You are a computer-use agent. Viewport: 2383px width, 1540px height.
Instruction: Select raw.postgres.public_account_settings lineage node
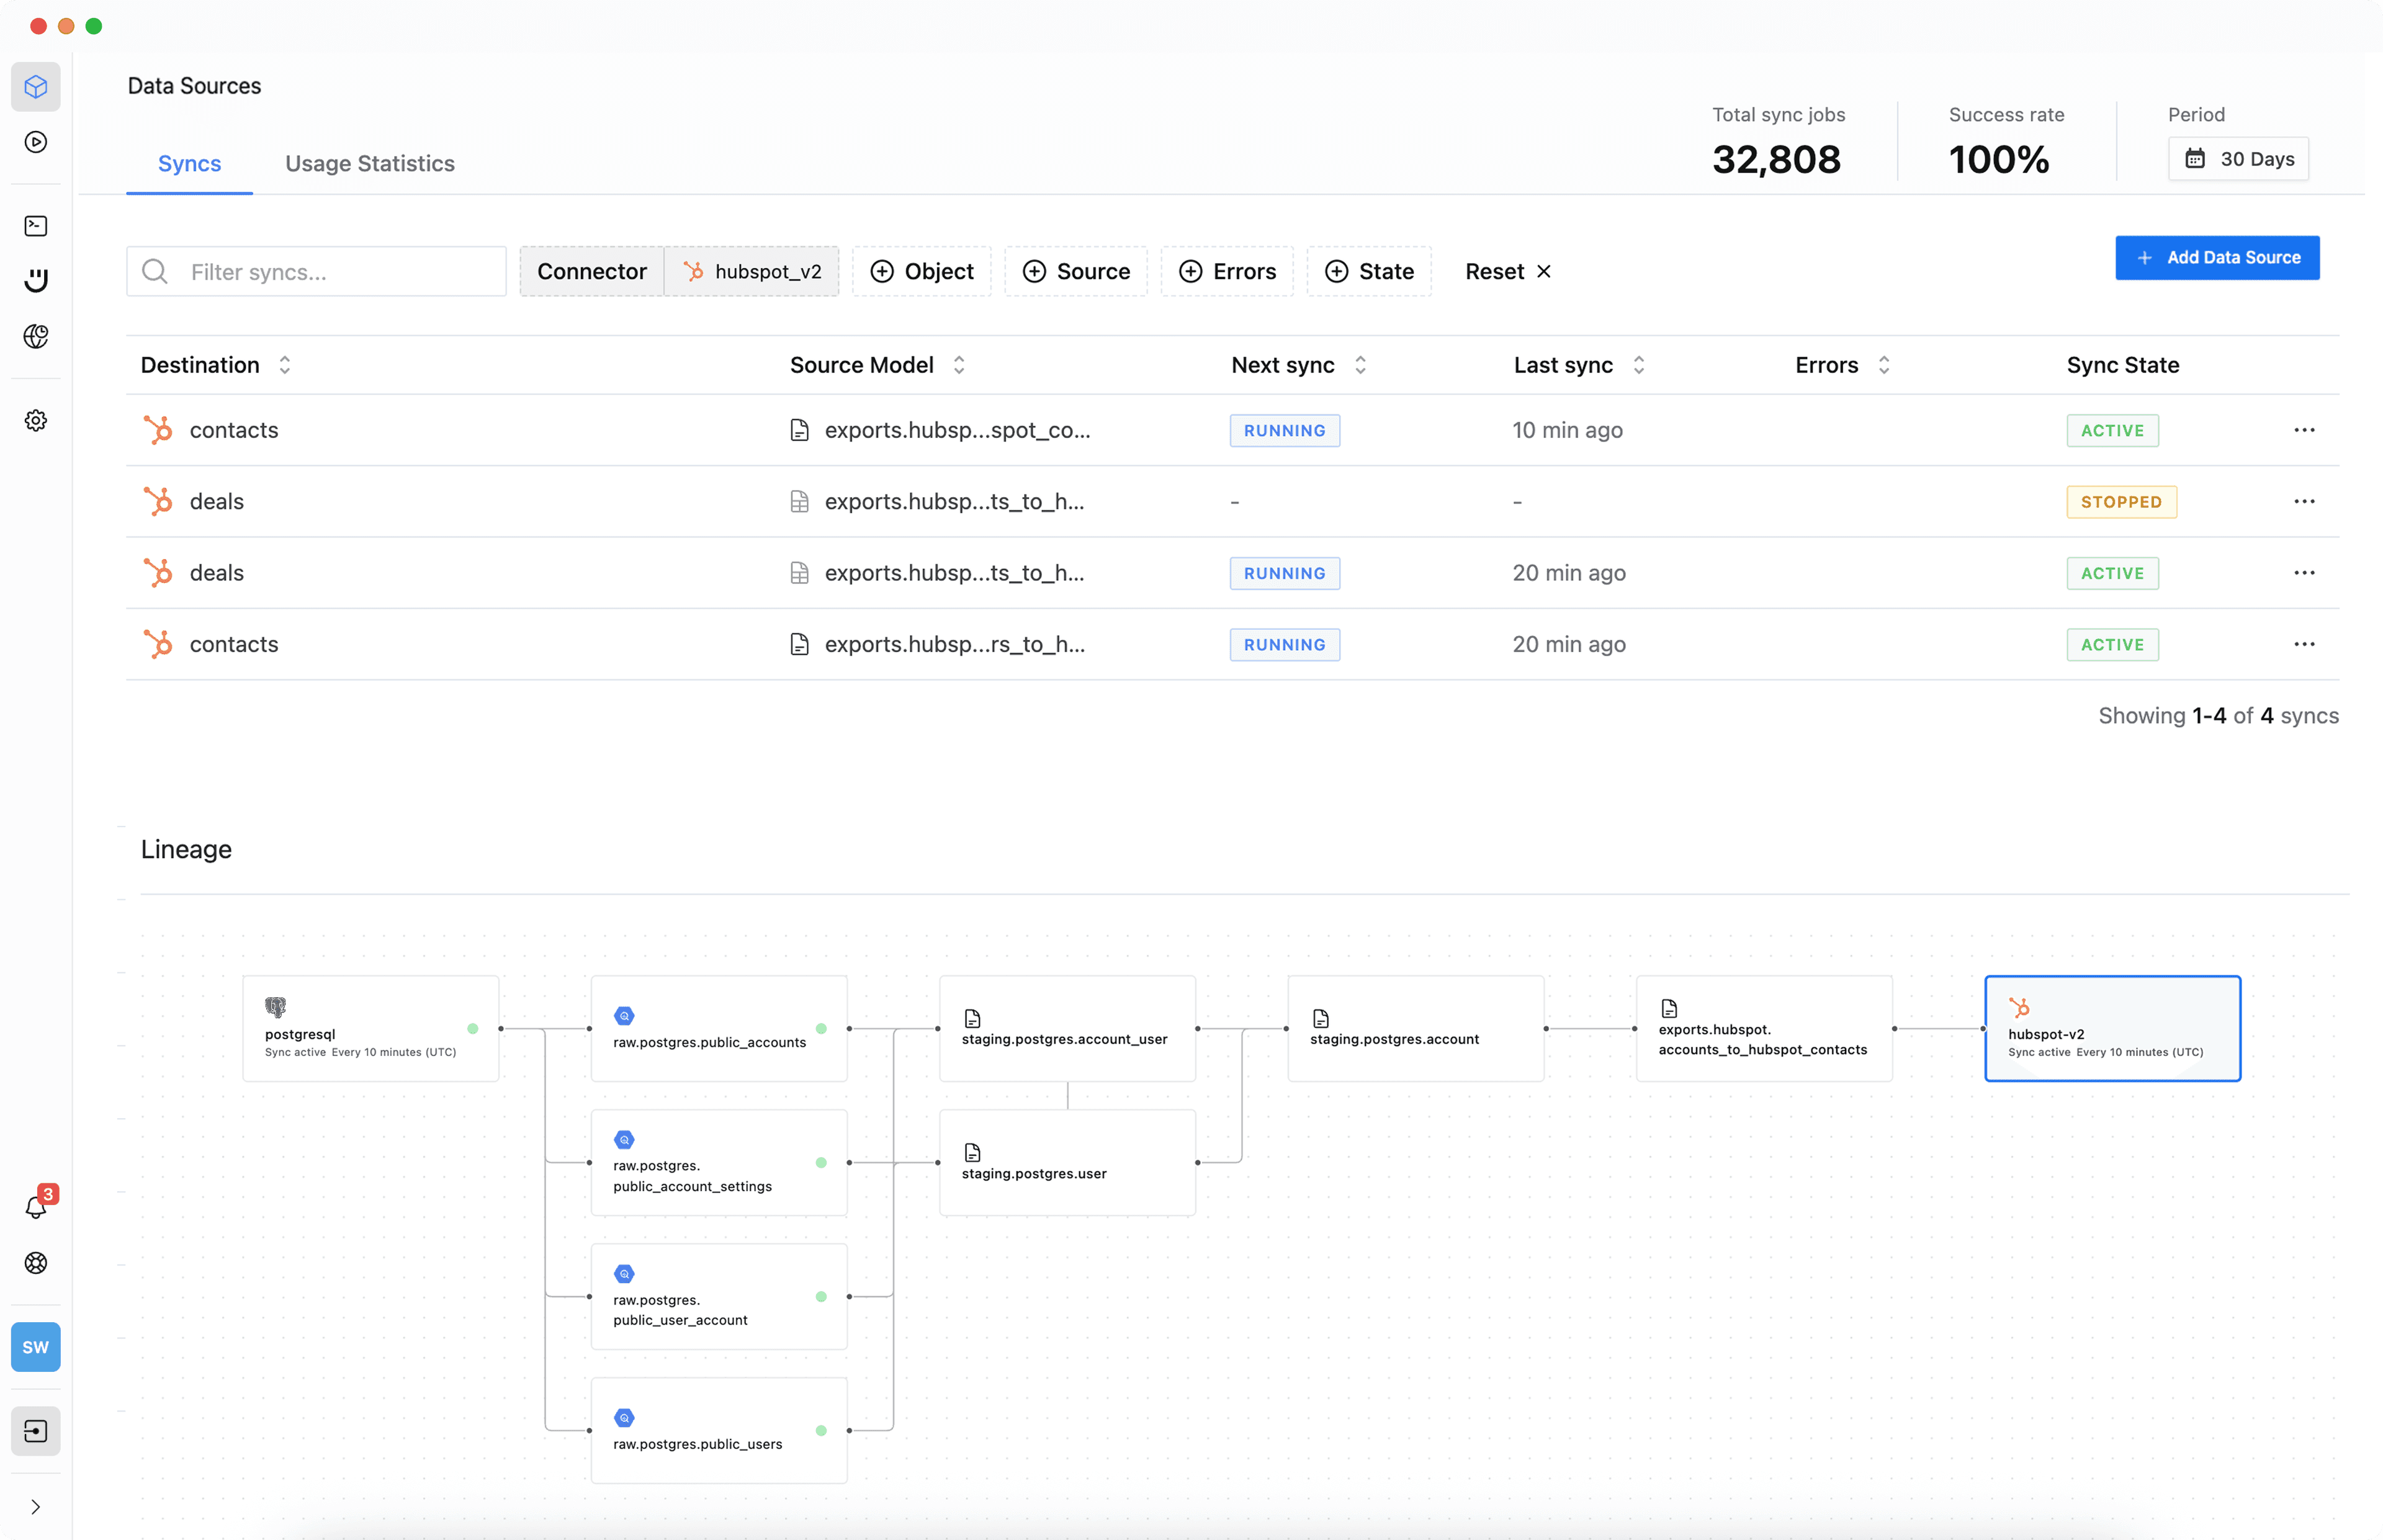point(719,1163)
